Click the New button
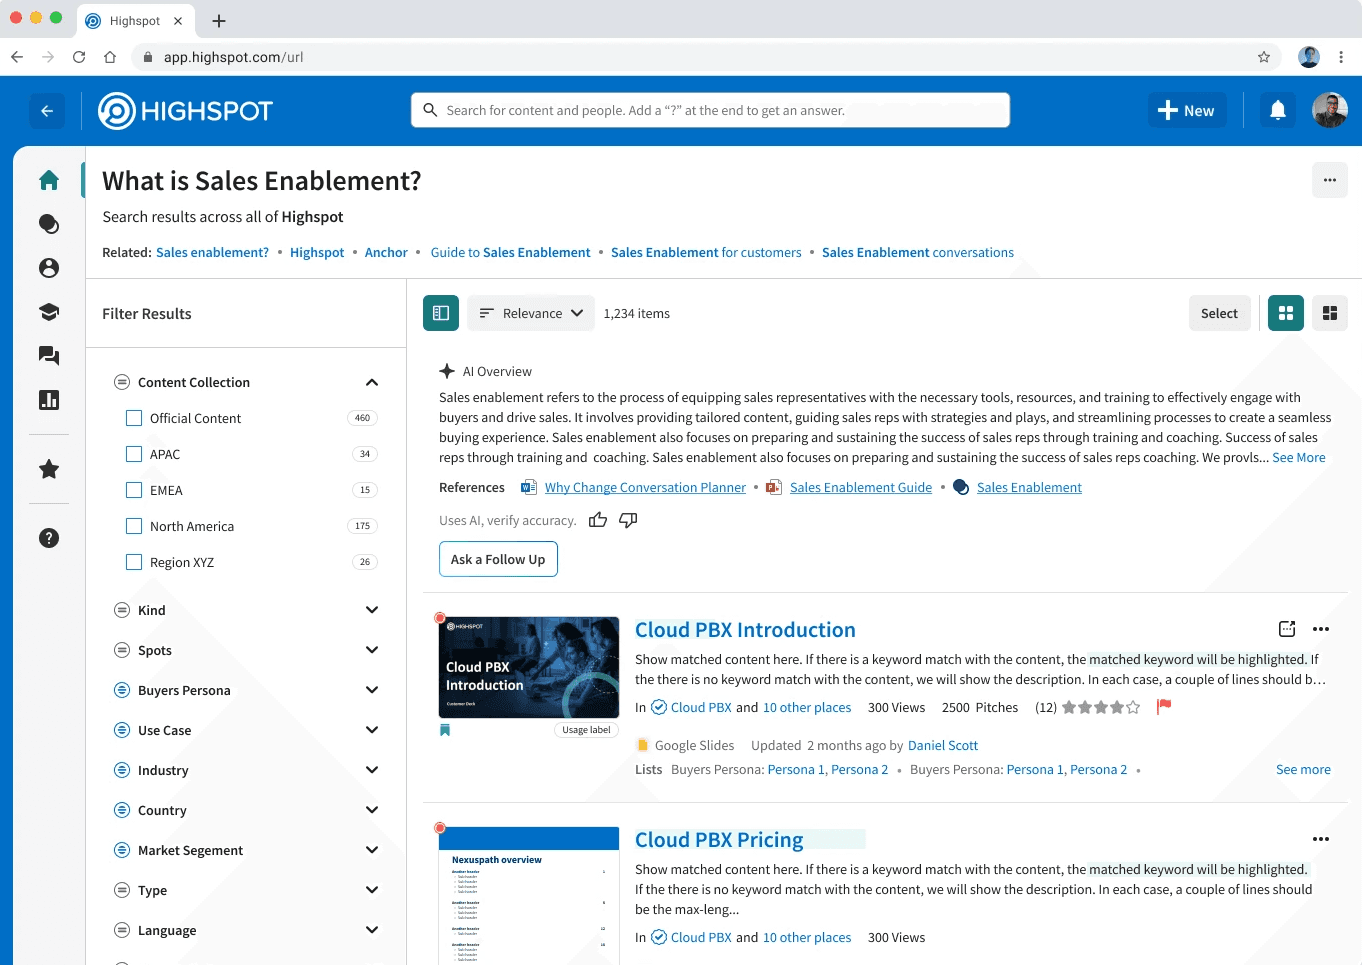Screen dimensions: 1362x965 click(x=1187, y=111)
